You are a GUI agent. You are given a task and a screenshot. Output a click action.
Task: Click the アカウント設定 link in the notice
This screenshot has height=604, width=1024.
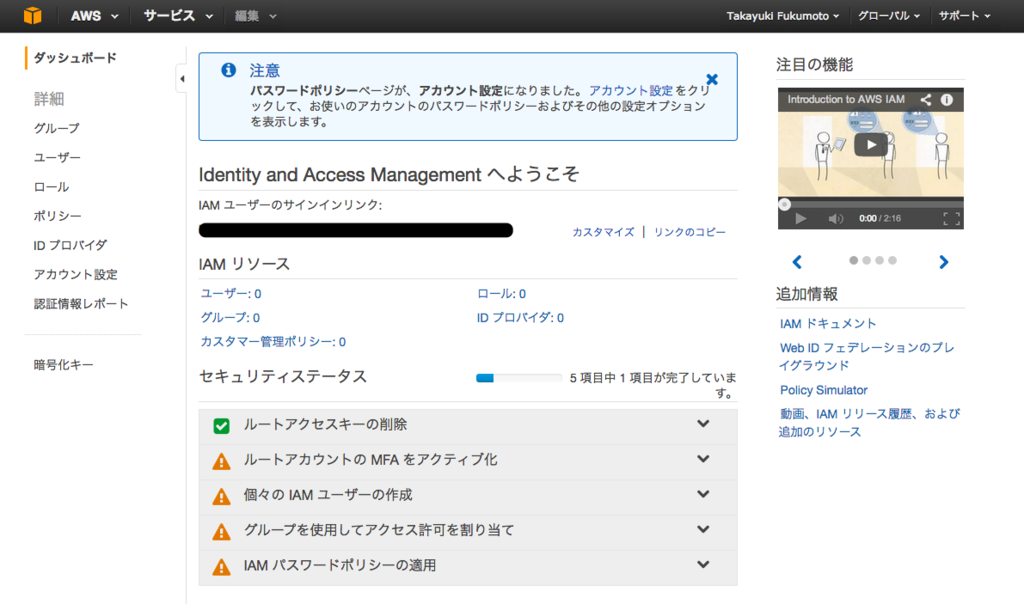point(630,91)
